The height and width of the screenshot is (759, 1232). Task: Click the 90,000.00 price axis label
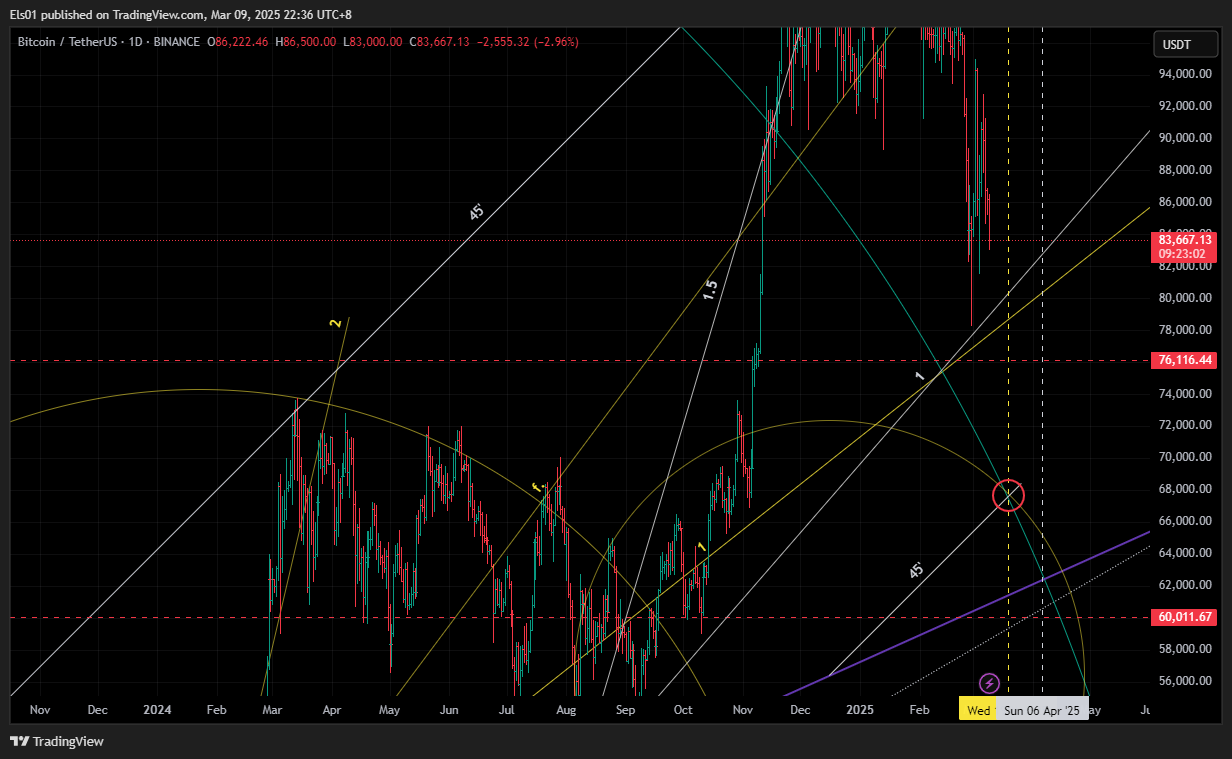(x=1185, y=138)
